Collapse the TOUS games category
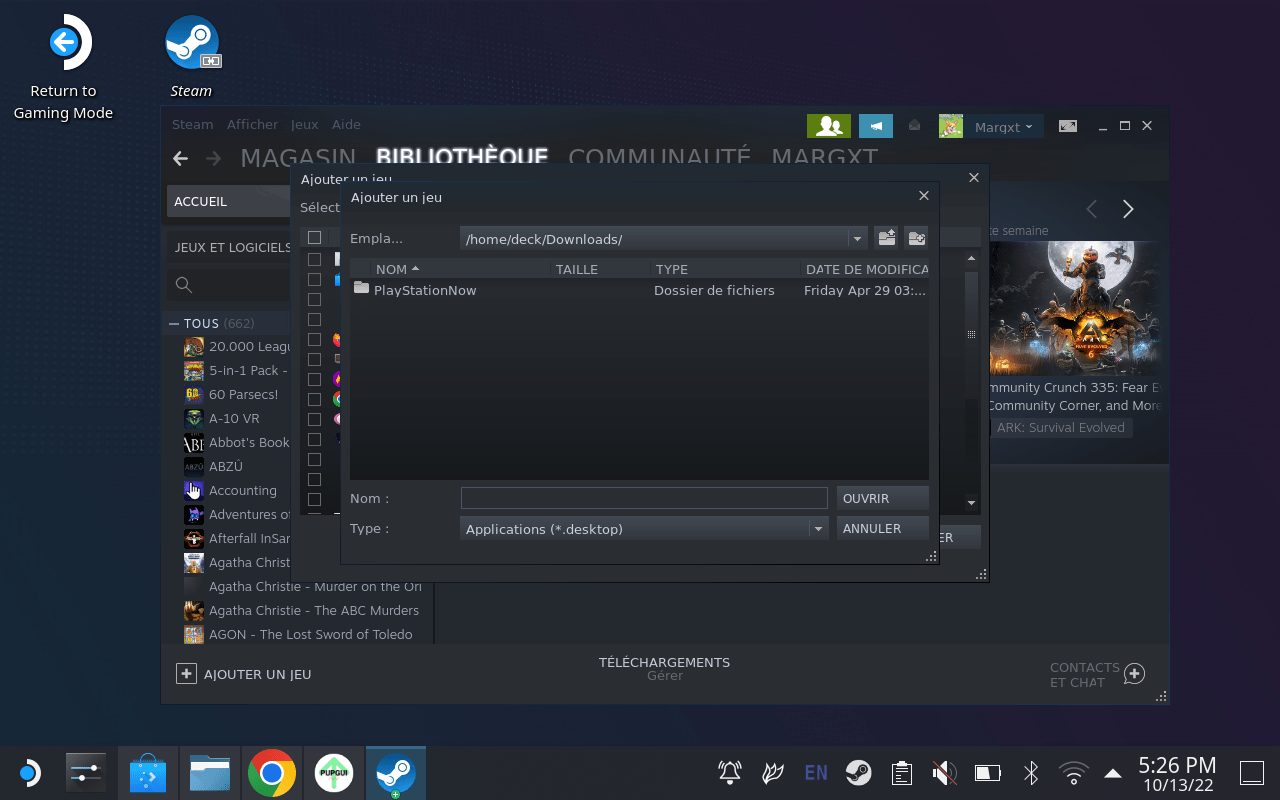Screen dimensions: 1280x800 tap(175, 324)
